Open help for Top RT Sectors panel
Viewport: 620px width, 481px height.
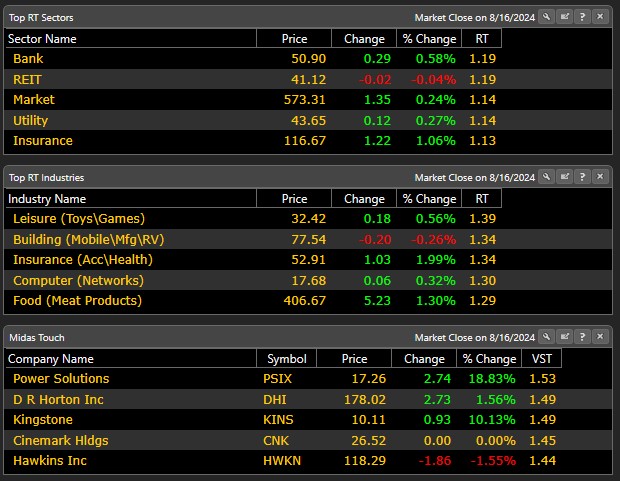[x=582, y=17]
